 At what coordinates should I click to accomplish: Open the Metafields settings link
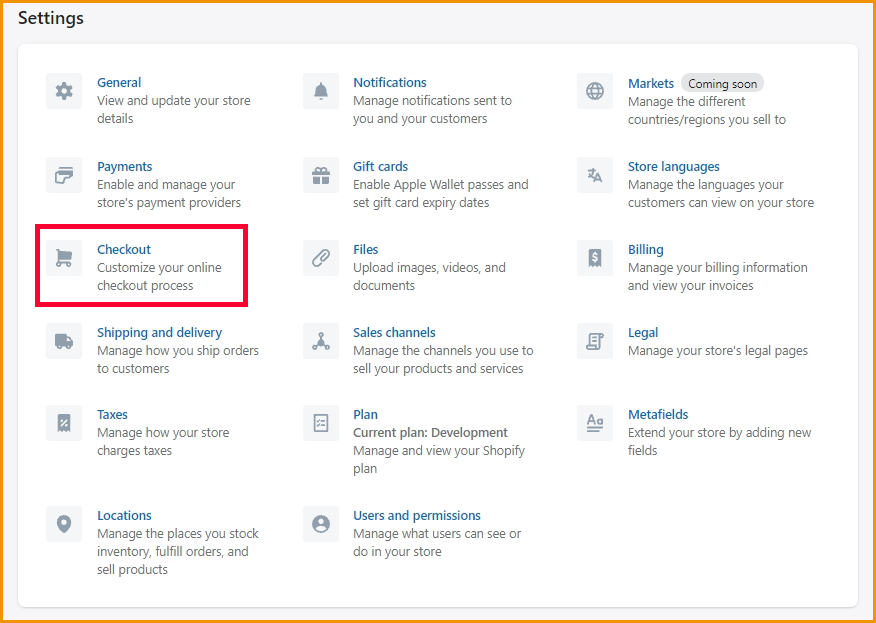[658, 415]
